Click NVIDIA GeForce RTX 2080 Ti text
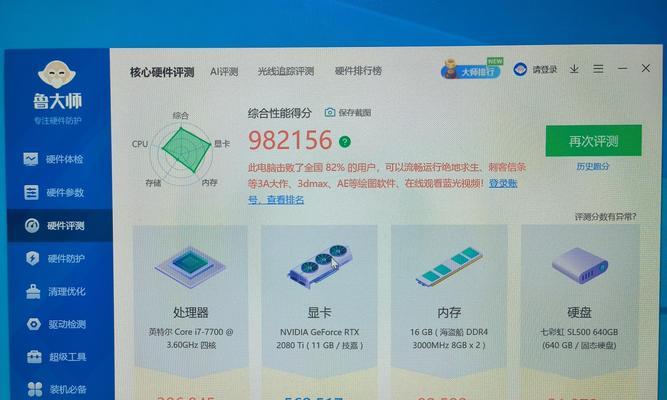This screenshot has height=400, width=667. (x=319, y=338)
